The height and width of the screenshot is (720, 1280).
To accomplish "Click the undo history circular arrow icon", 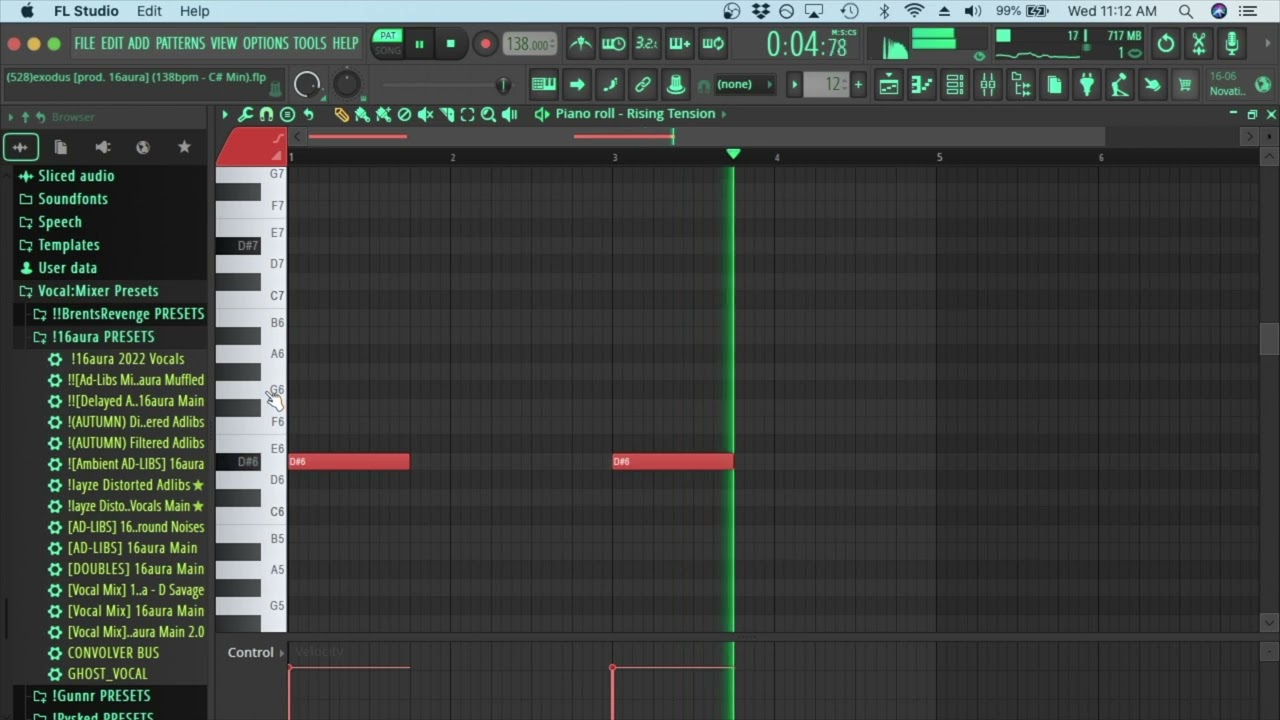I will [1166, 43].
